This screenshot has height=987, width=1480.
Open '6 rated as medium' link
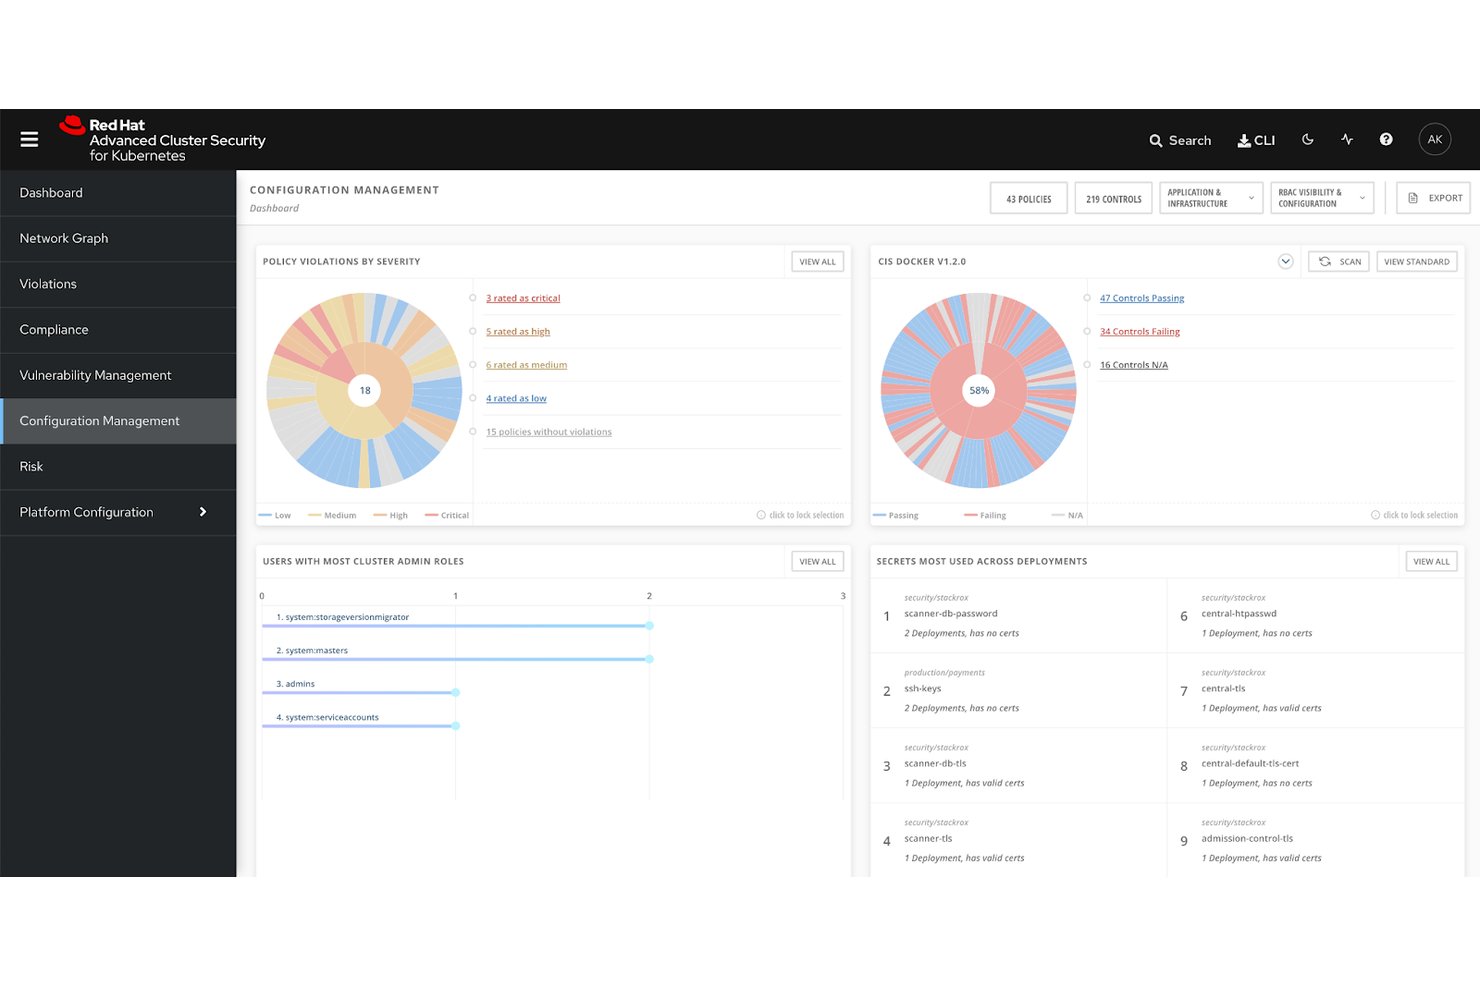pyautogui.click(x=526, y=365)
